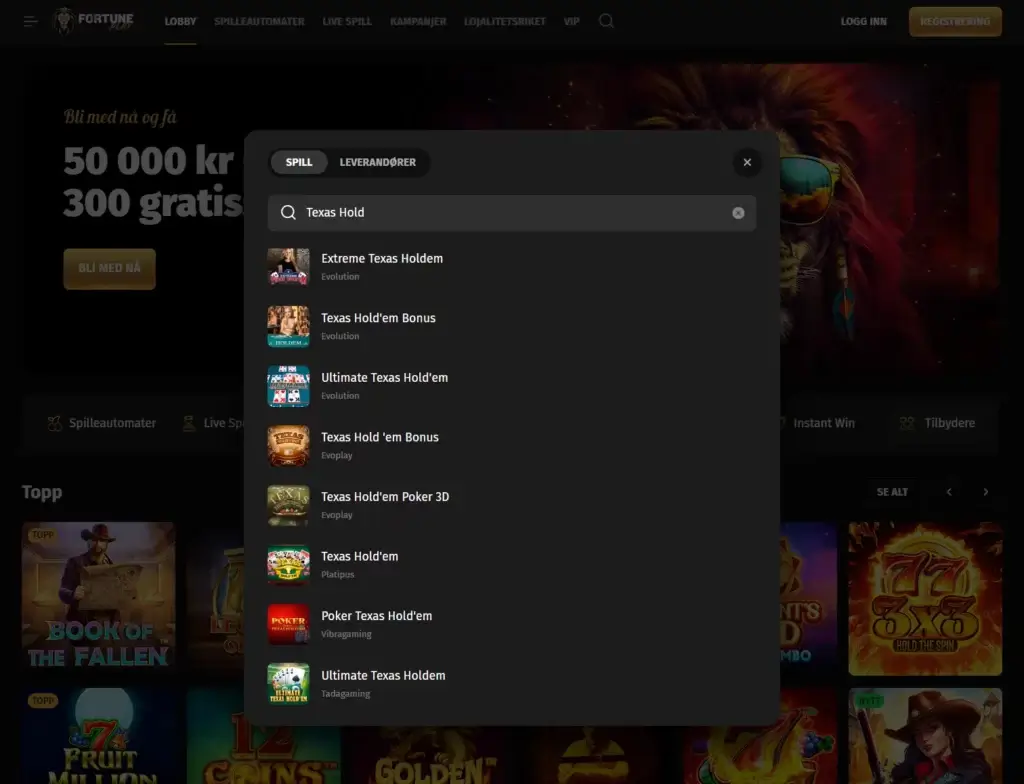This screenshot has height=784, width=1024.
Task: Select the Spilleautomater category label
Action: tap(112, 423)
